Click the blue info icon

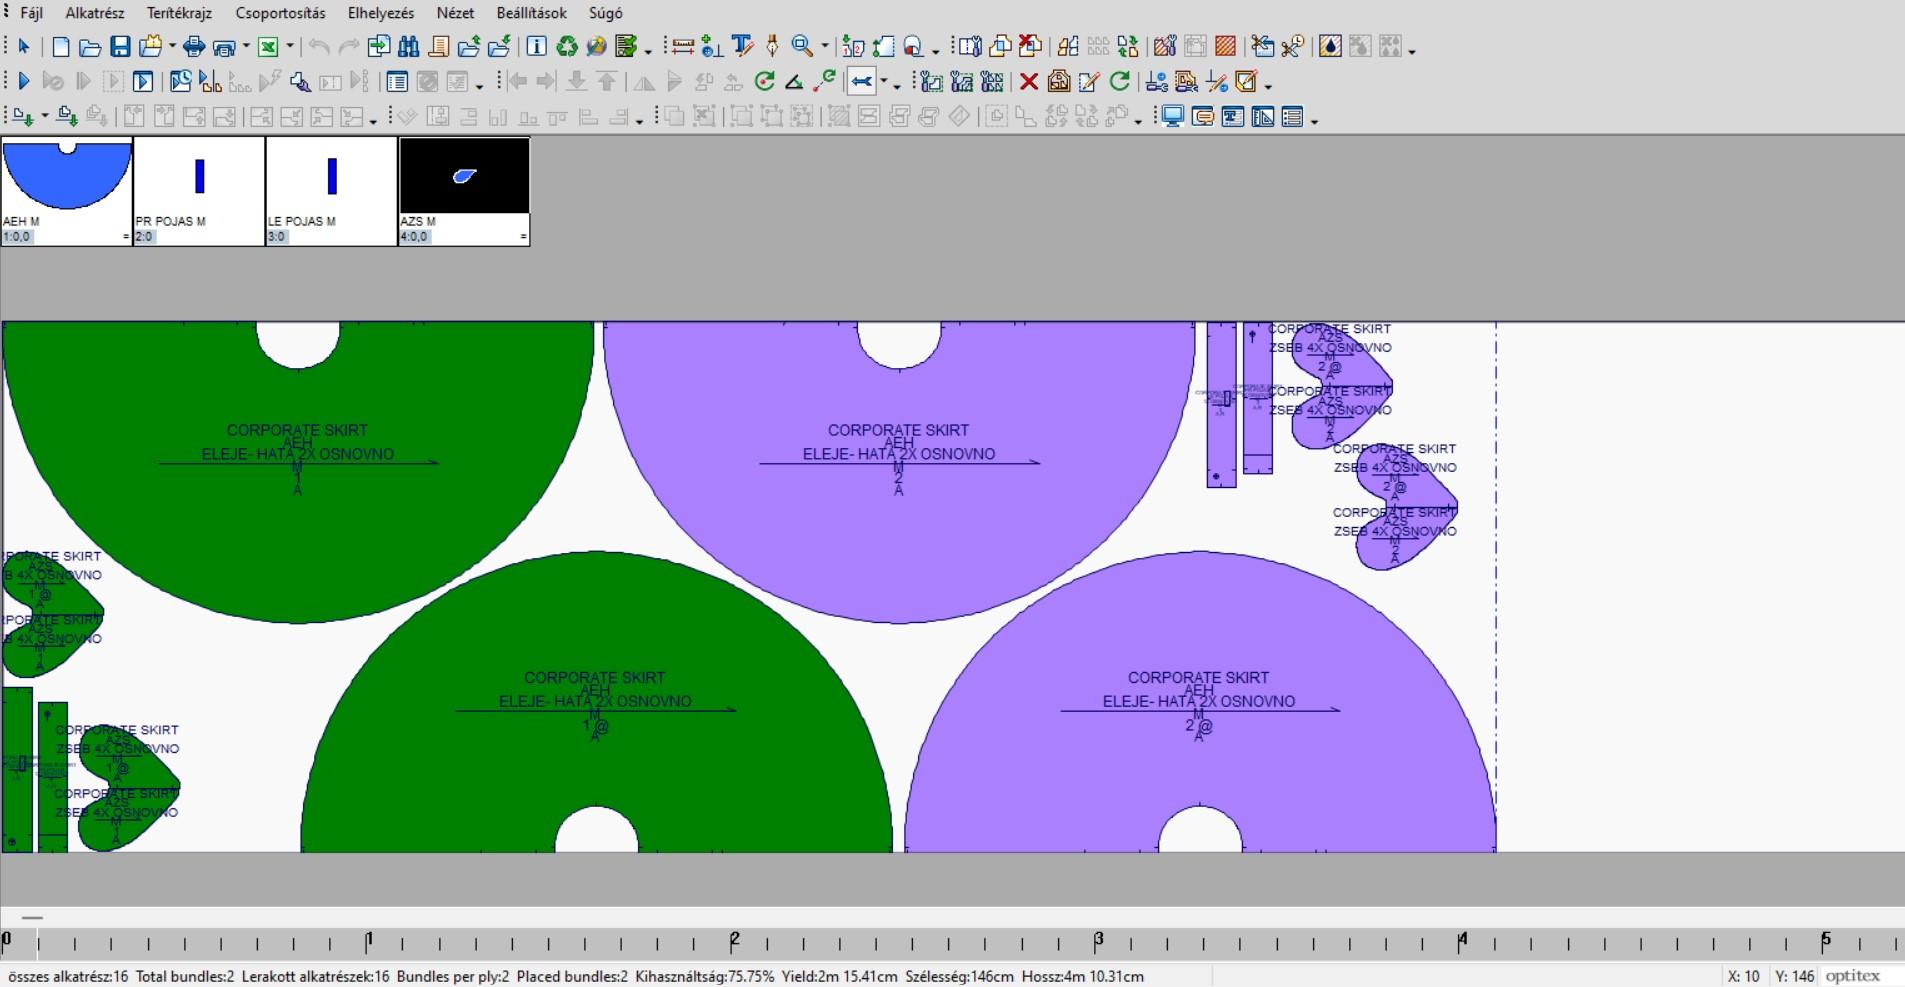(536, 46)
